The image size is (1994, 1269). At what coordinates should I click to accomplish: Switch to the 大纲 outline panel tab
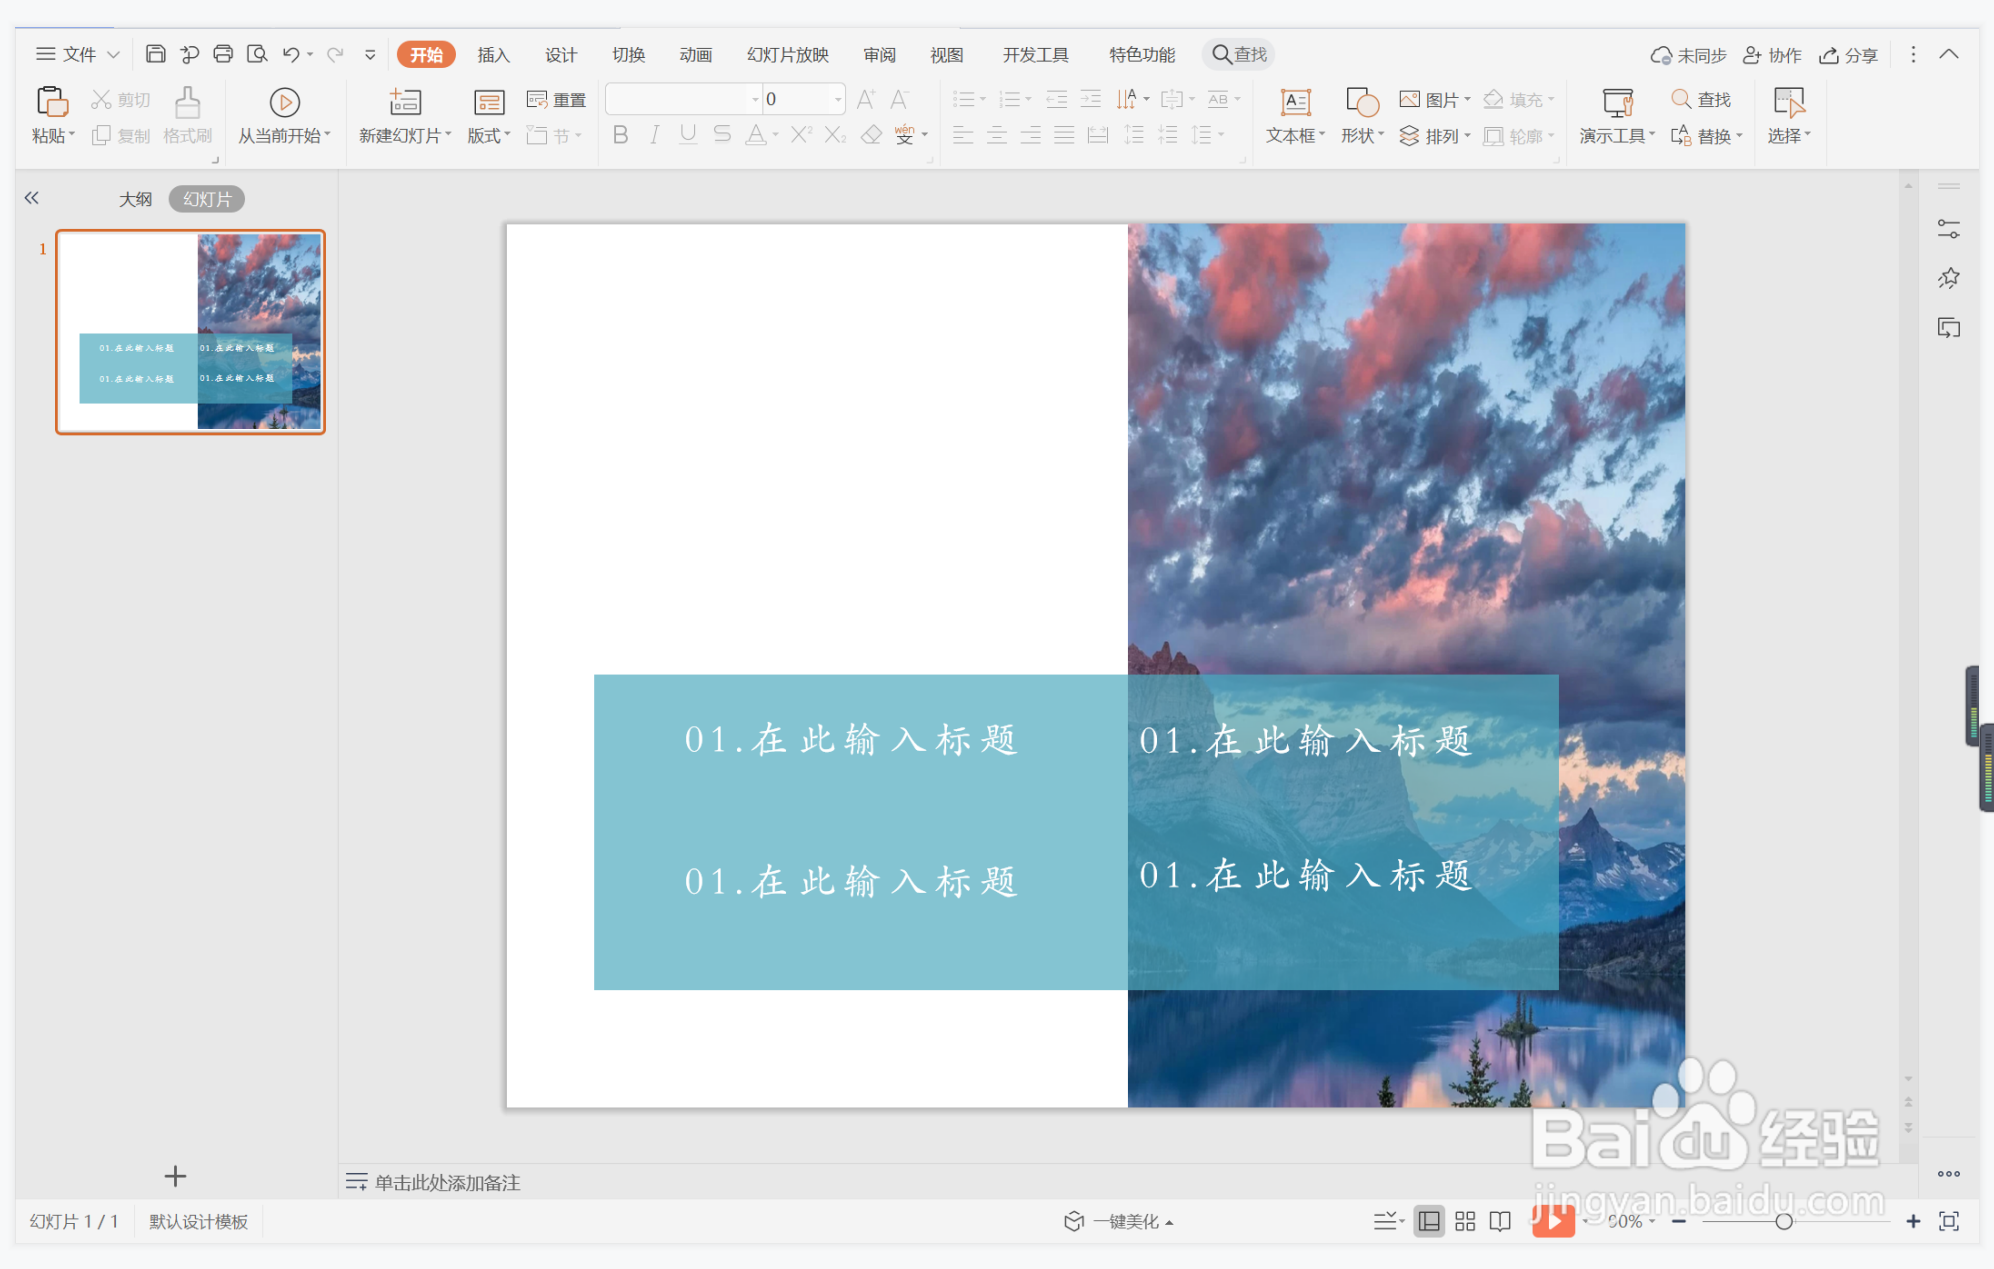[136, 198]
